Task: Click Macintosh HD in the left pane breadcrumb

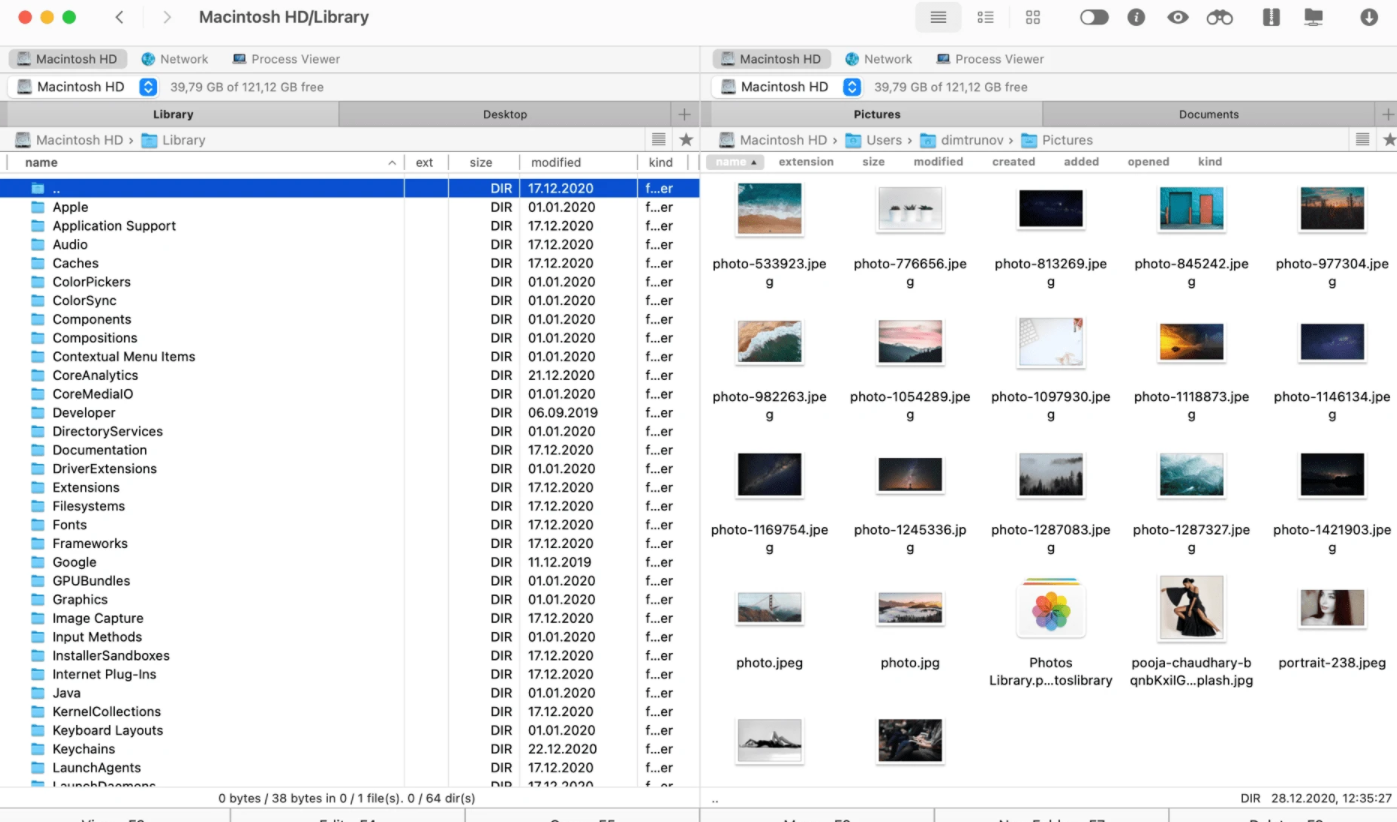Action: click(70, 140)
